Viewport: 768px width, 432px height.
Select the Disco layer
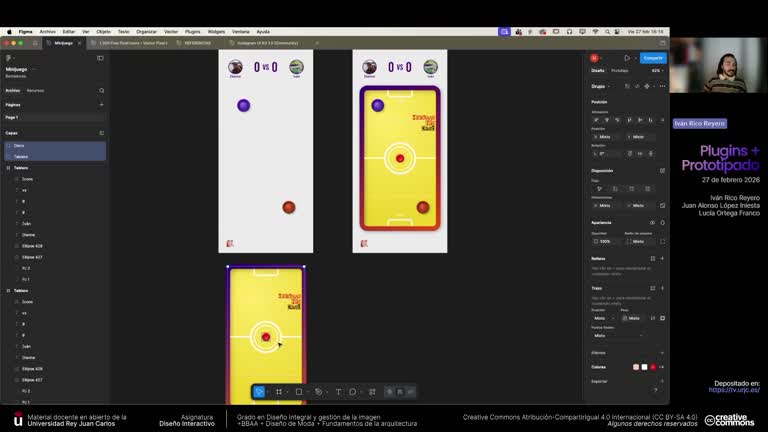click(x=55, y=145)
